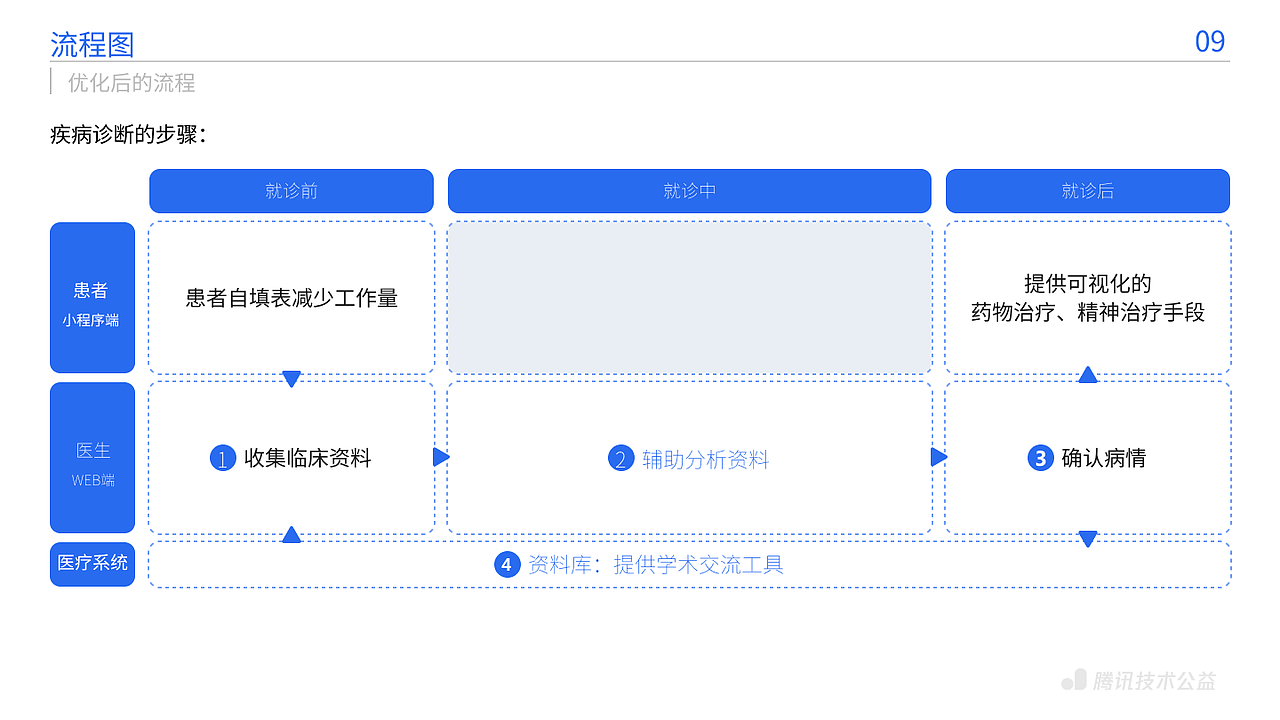
Task: Click the text 资料库：提供学术交流工具
Action: [x=656, y=564]
